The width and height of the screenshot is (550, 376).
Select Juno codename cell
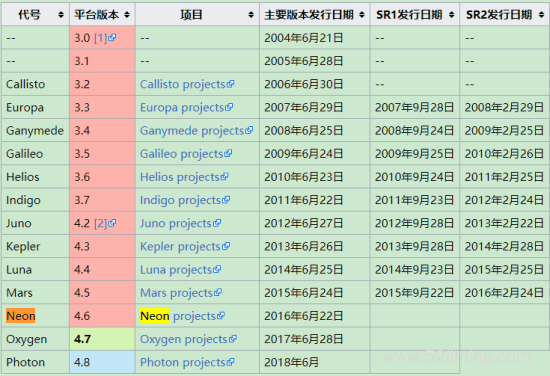pos(35,223)
